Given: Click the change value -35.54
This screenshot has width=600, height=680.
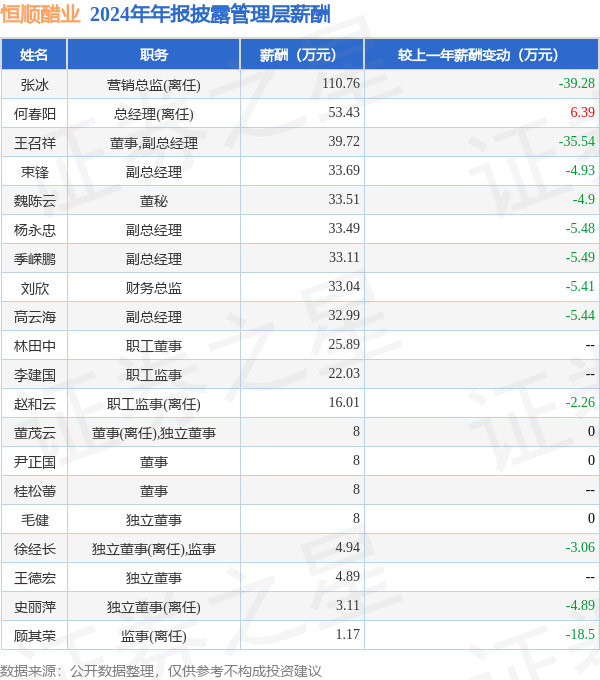Looking at the screenshot, I should [x=577, y=141].
